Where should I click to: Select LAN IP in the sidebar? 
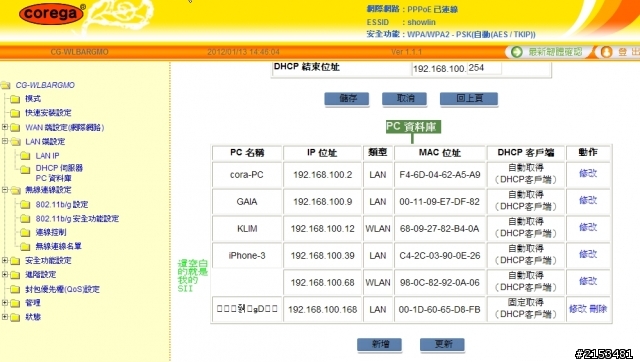pos(47,155)
